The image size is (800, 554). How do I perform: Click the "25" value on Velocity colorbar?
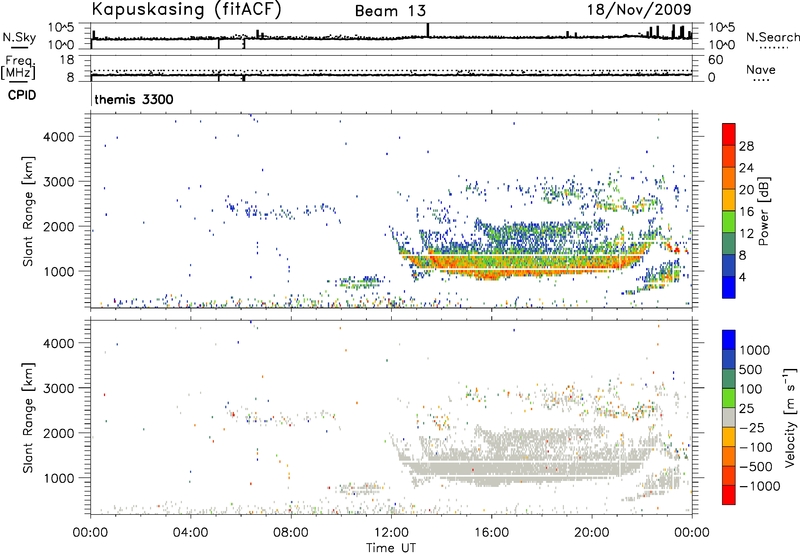coord(747,408)
